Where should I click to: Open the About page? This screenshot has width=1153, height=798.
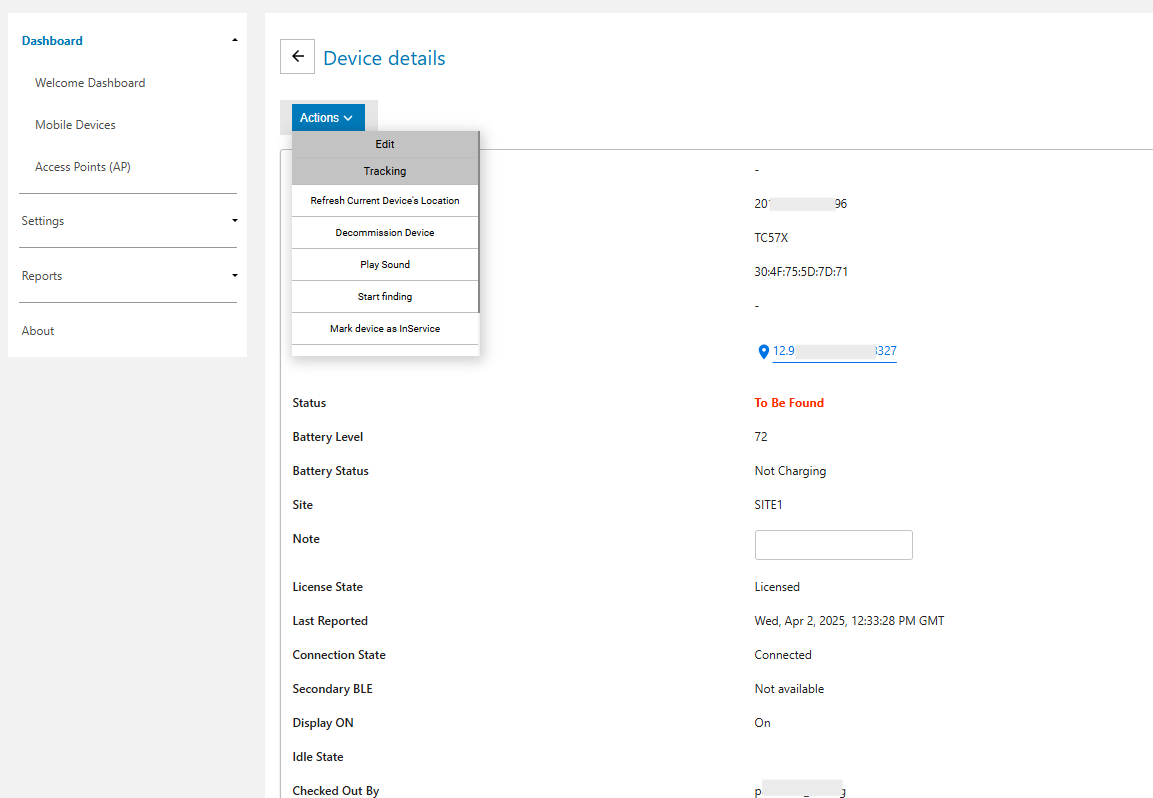tap(38, 331)
